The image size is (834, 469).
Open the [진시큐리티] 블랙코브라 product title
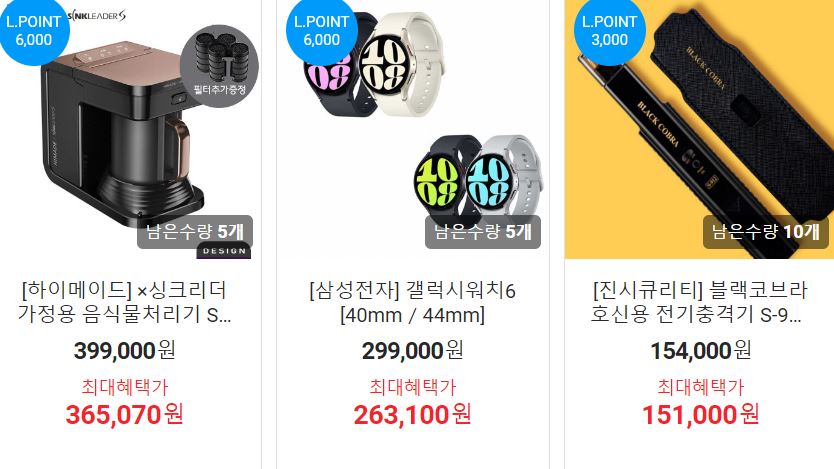tap(699, 303)
